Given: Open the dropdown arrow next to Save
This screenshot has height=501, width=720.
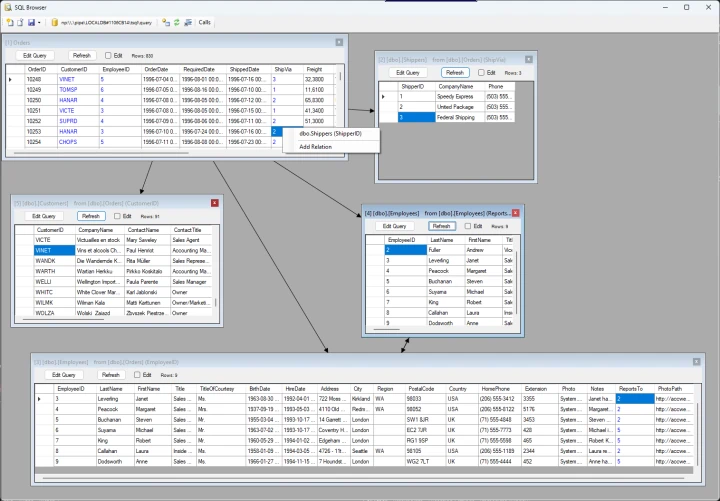Looking at the screenshot, I should tap(39, 23).
